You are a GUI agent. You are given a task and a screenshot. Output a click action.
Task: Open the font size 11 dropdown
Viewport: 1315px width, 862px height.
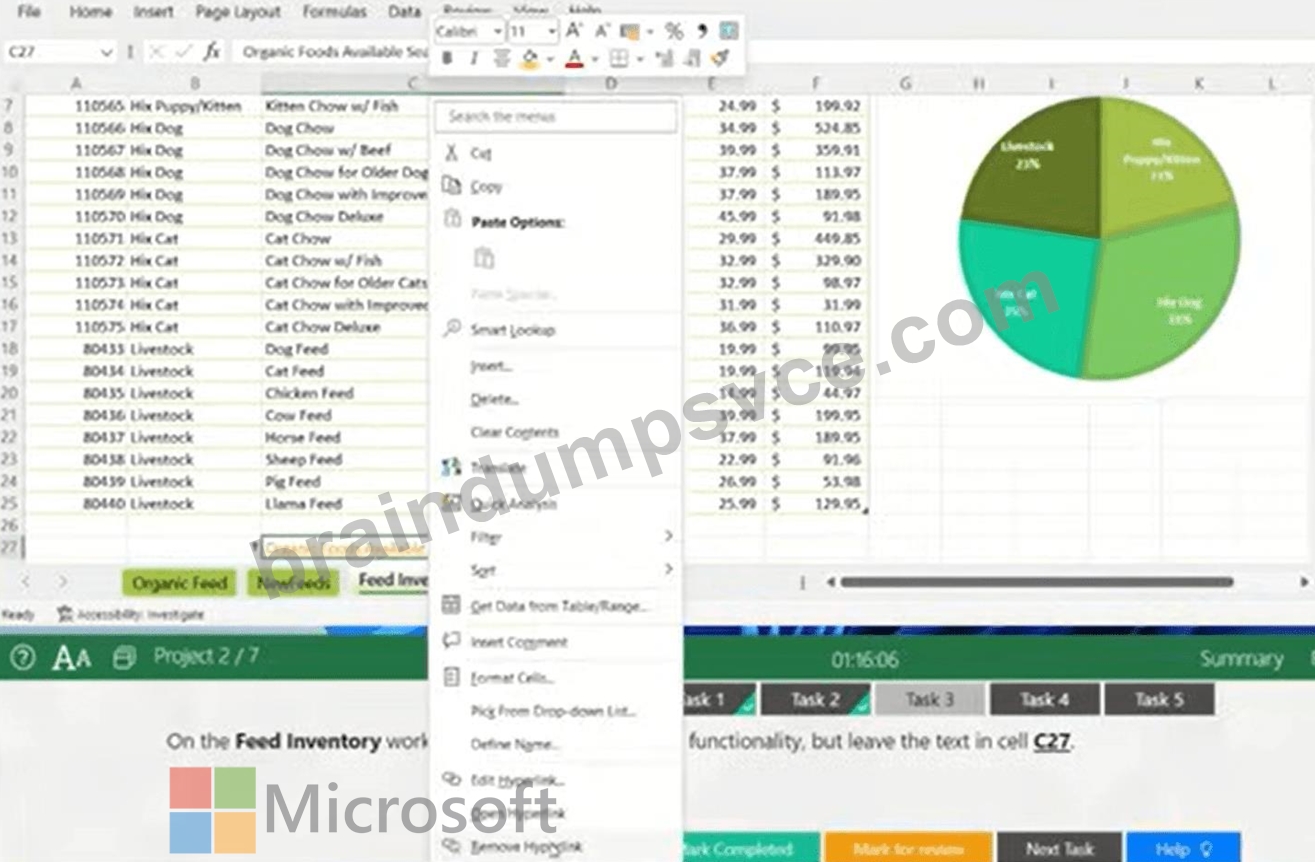(x=531, y=32)
